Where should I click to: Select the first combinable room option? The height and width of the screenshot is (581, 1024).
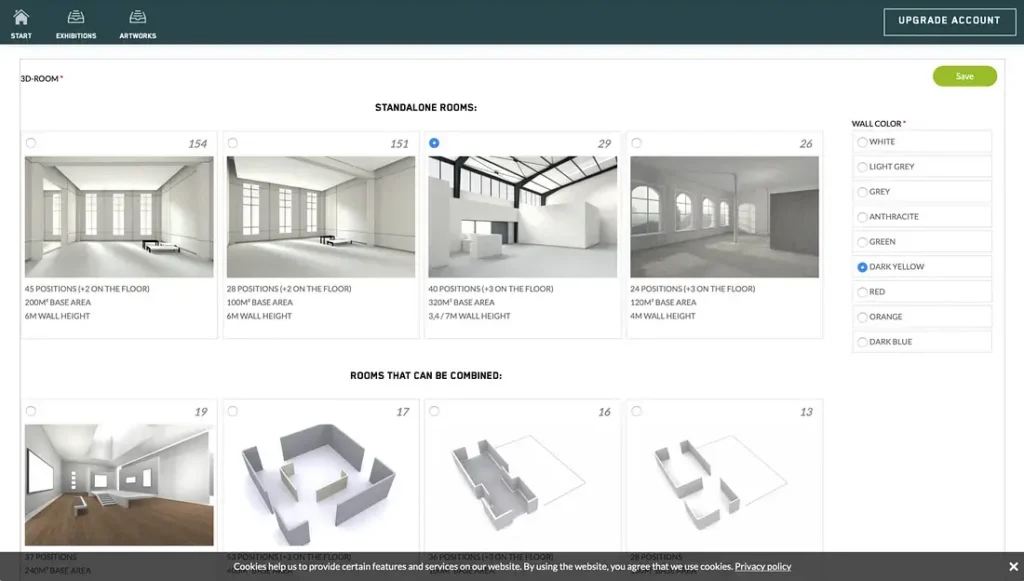[x=29, y=410]
